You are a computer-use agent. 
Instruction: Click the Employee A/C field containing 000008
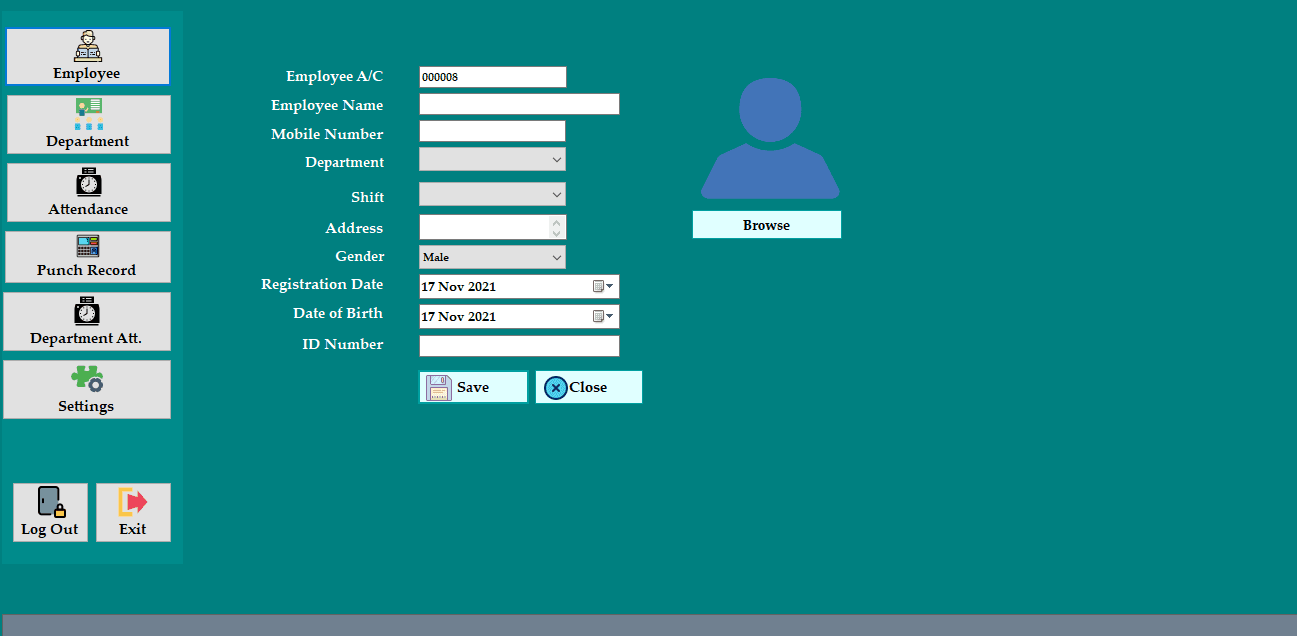click(x=493, y=77)
